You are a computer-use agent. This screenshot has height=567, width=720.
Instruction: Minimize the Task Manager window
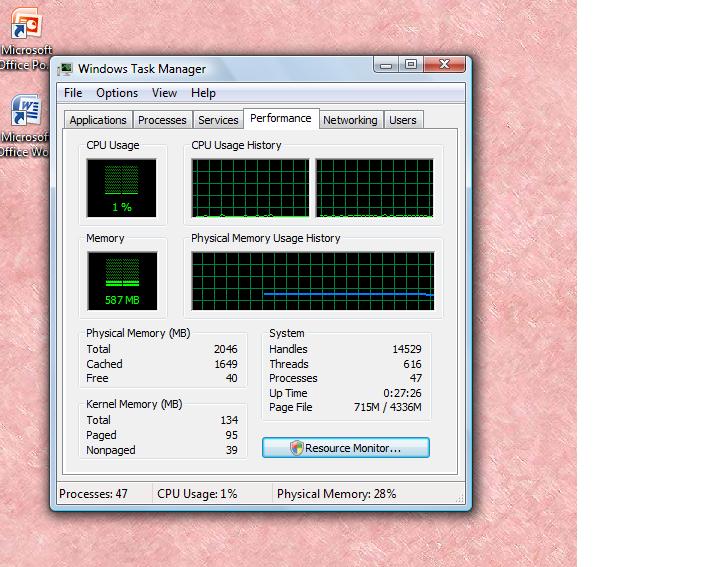tap(386, 65)
